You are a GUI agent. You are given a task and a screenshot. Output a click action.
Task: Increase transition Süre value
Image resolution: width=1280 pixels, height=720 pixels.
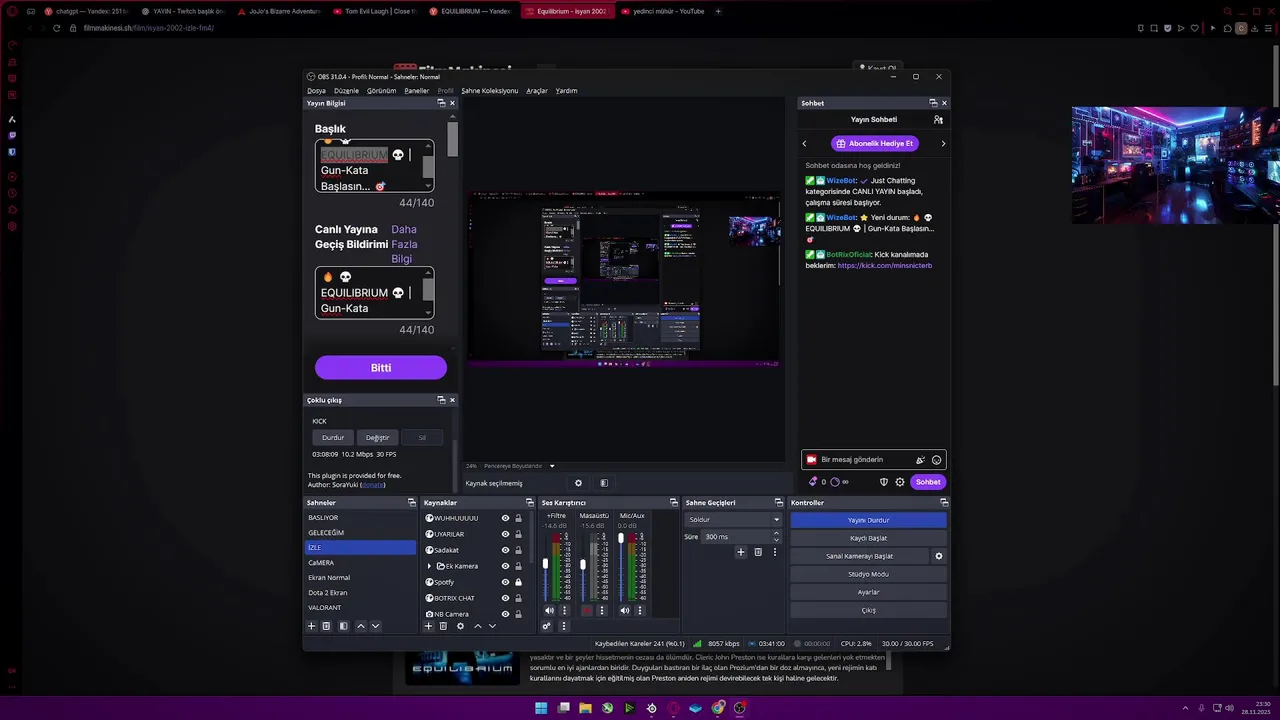(776, 534)
